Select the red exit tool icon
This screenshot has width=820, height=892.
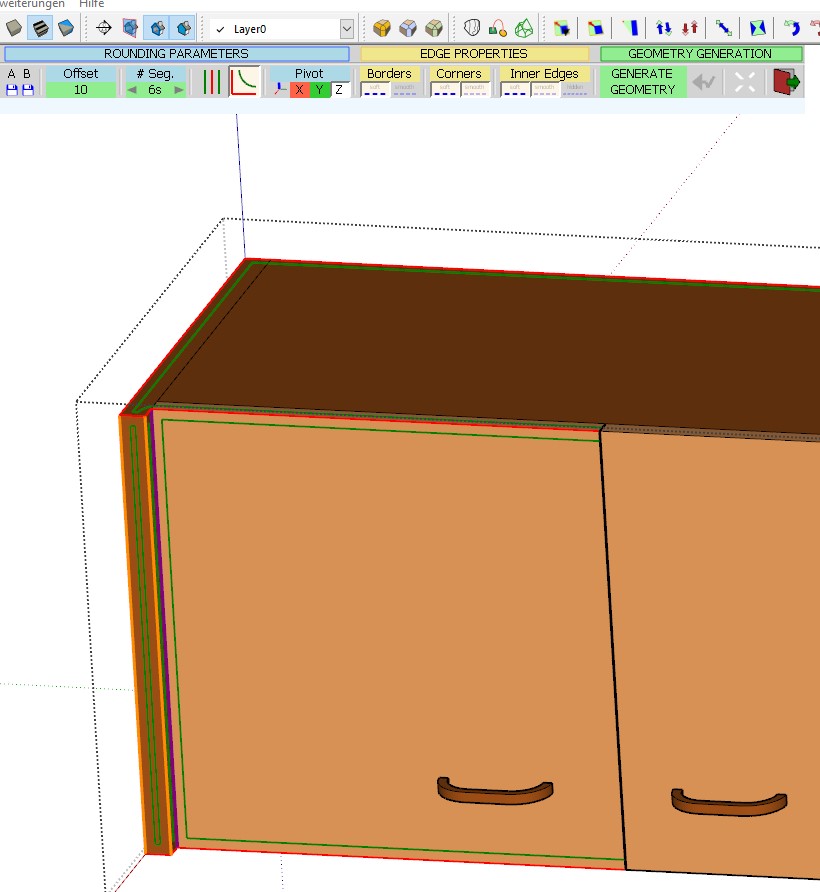click(x=787, y=82)
